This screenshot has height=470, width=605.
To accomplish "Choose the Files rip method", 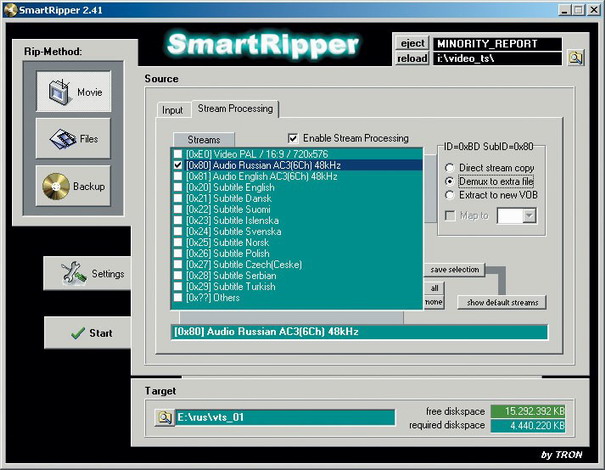I will [x=73, y=139].
